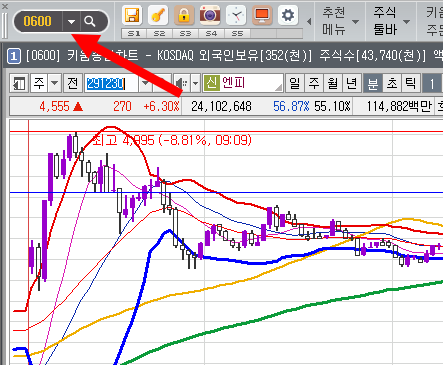Switch chart to daily with 일
This screenshot has width=443, height=365.
click(x=295, y=83)
